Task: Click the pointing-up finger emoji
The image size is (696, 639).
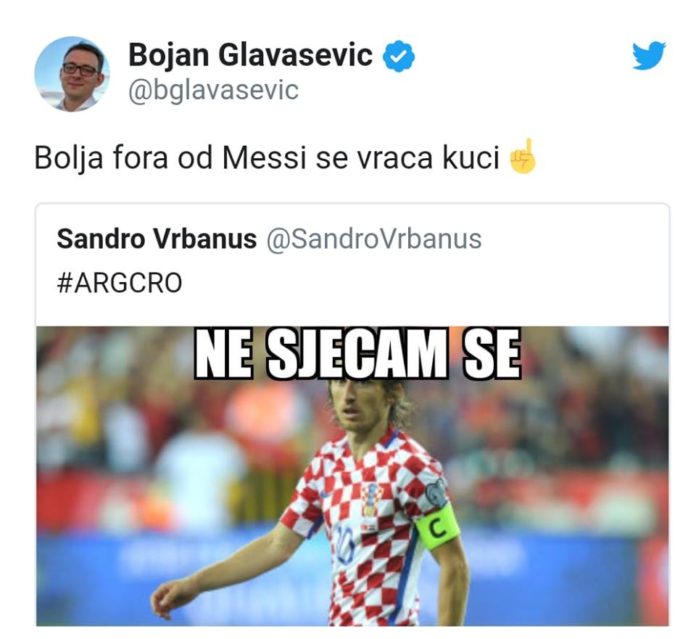Action: [523, 156]
